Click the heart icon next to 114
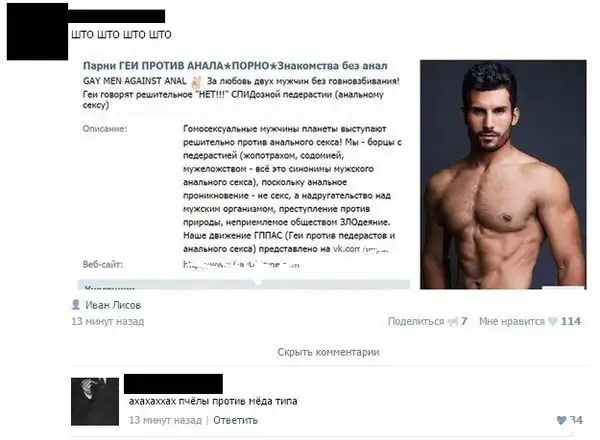 click(x=553, y=322)
